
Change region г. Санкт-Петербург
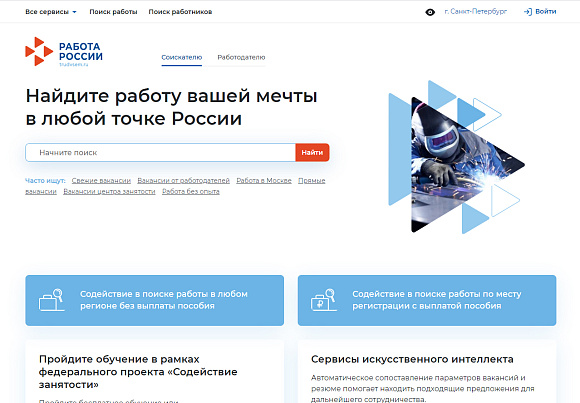(x=476, y=12)
